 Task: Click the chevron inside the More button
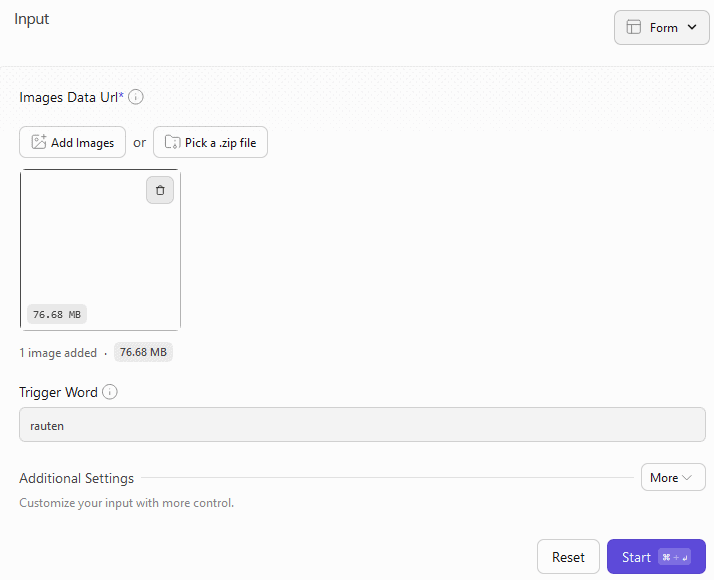tap(687, 478)
